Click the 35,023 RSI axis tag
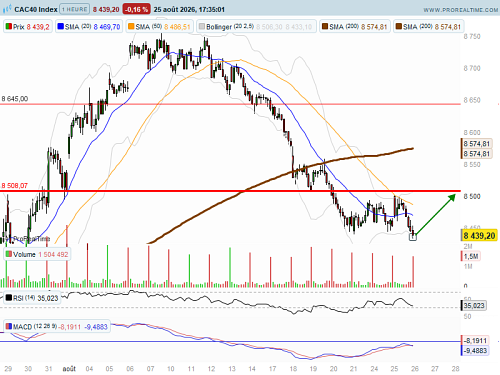The height and width of the screenshot is (375, 500). [x=474, y=305]
